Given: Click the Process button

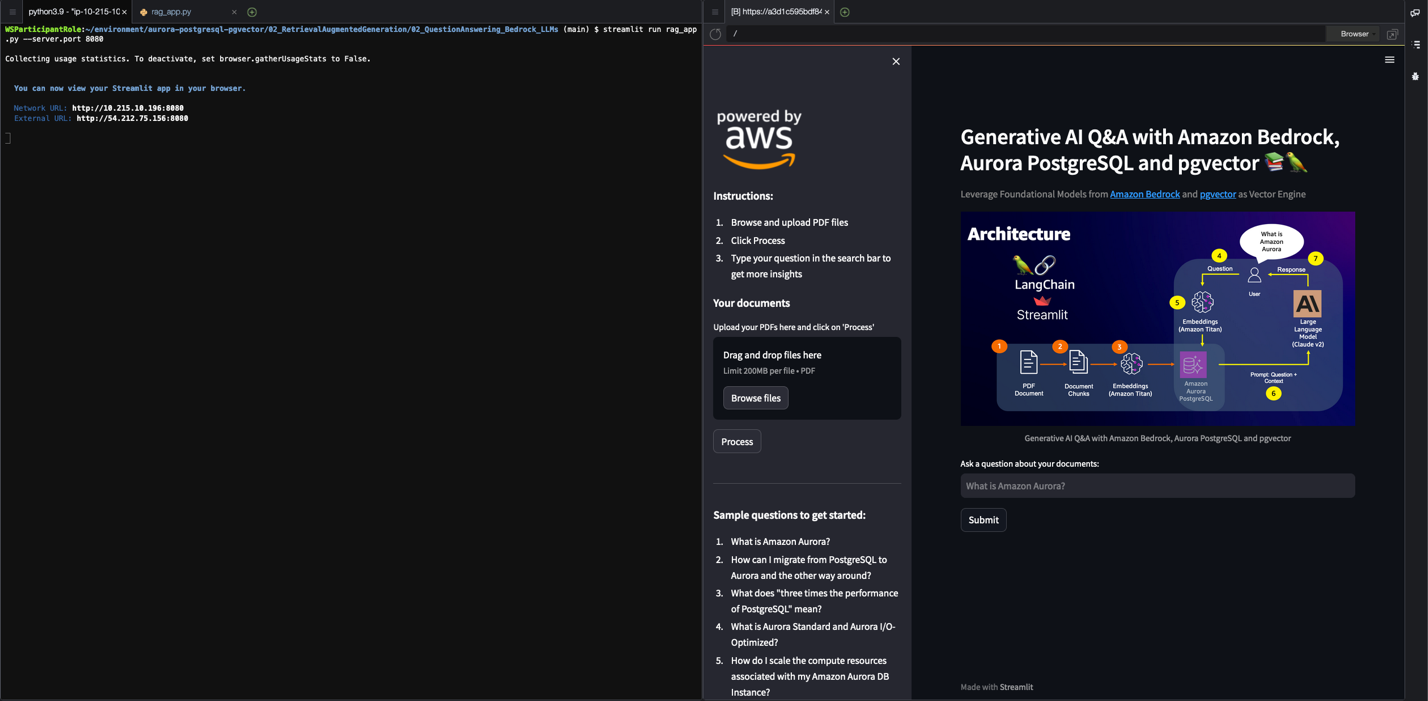Looking at the screenshot, I should 737,442.
